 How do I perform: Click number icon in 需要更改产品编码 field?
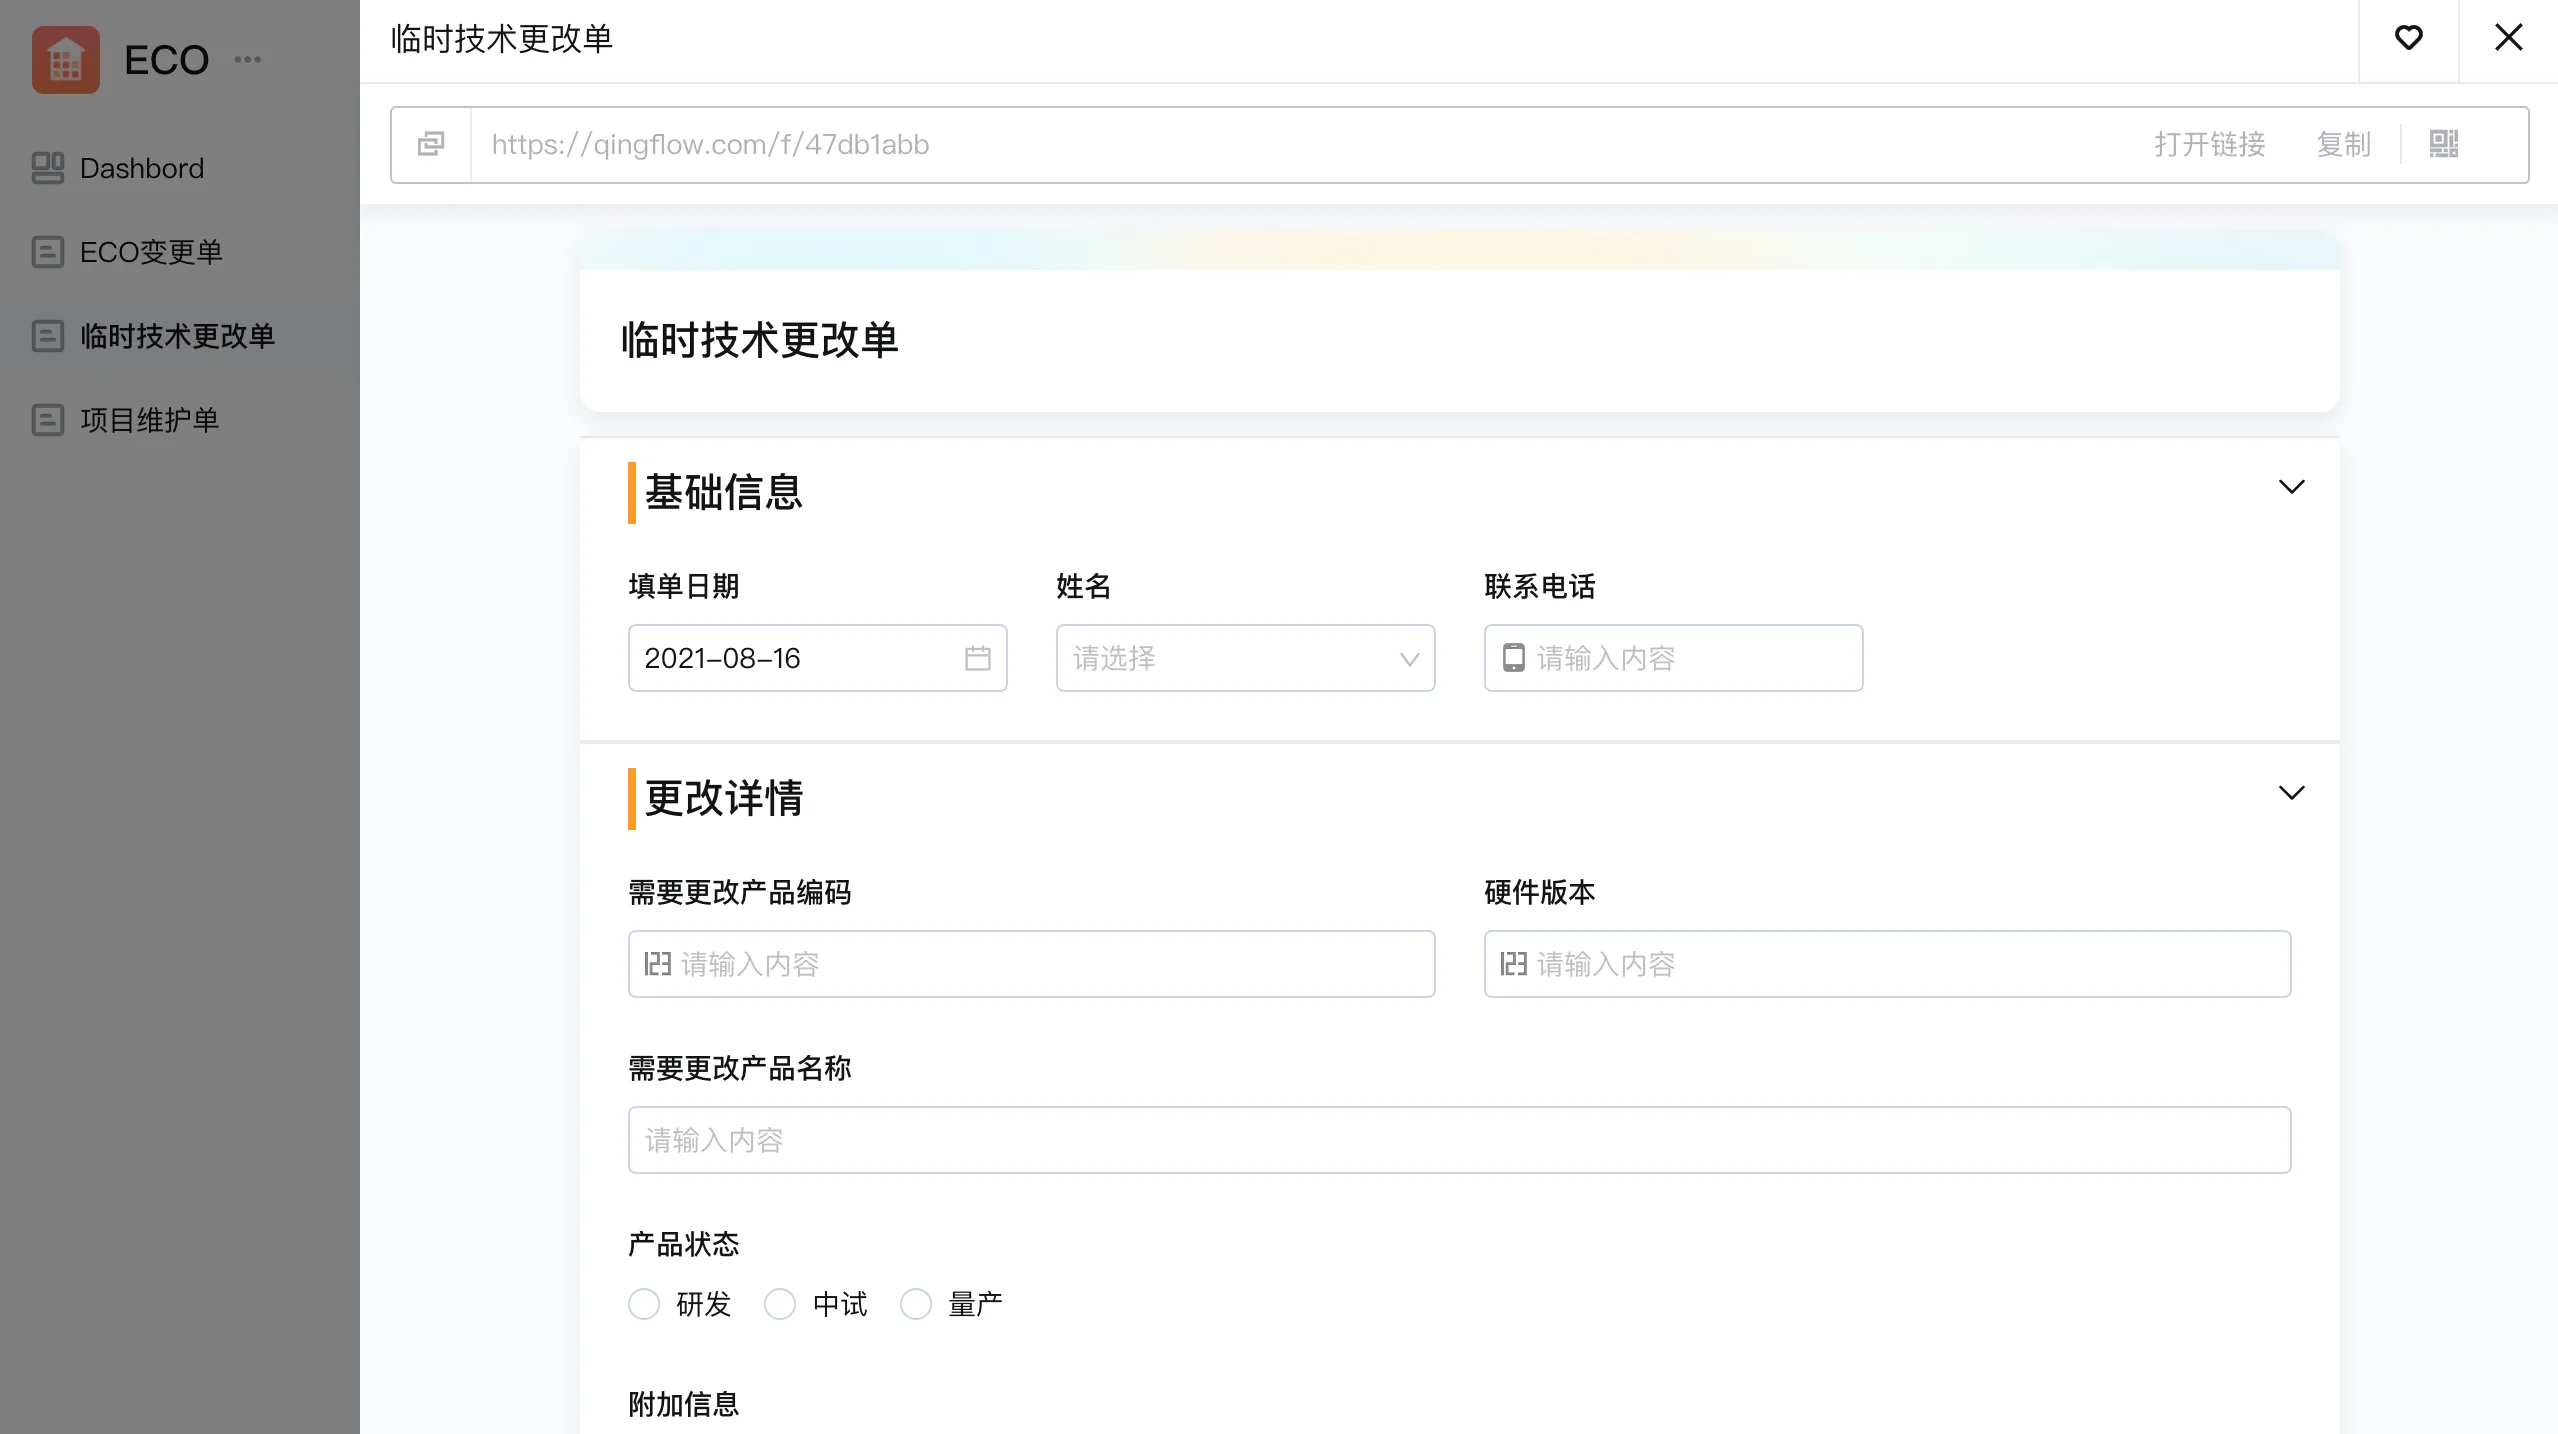tap(657, 964)
